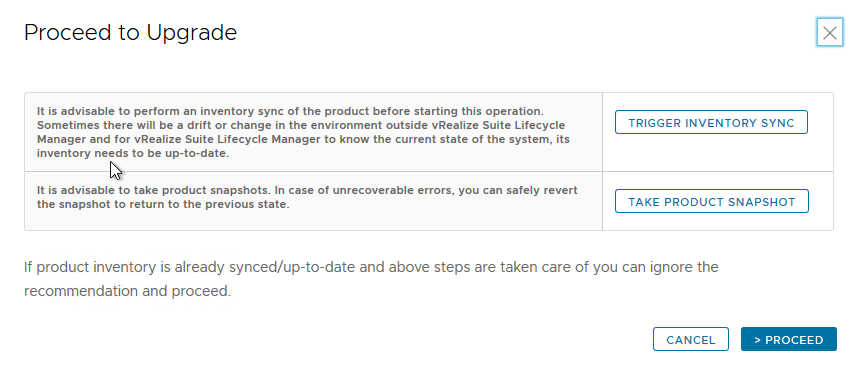The width and height of the screenshot is (857, 367).
Task: Click the 'Proceed to Upgrade' dialog title
Action: [x=131, y=33]
